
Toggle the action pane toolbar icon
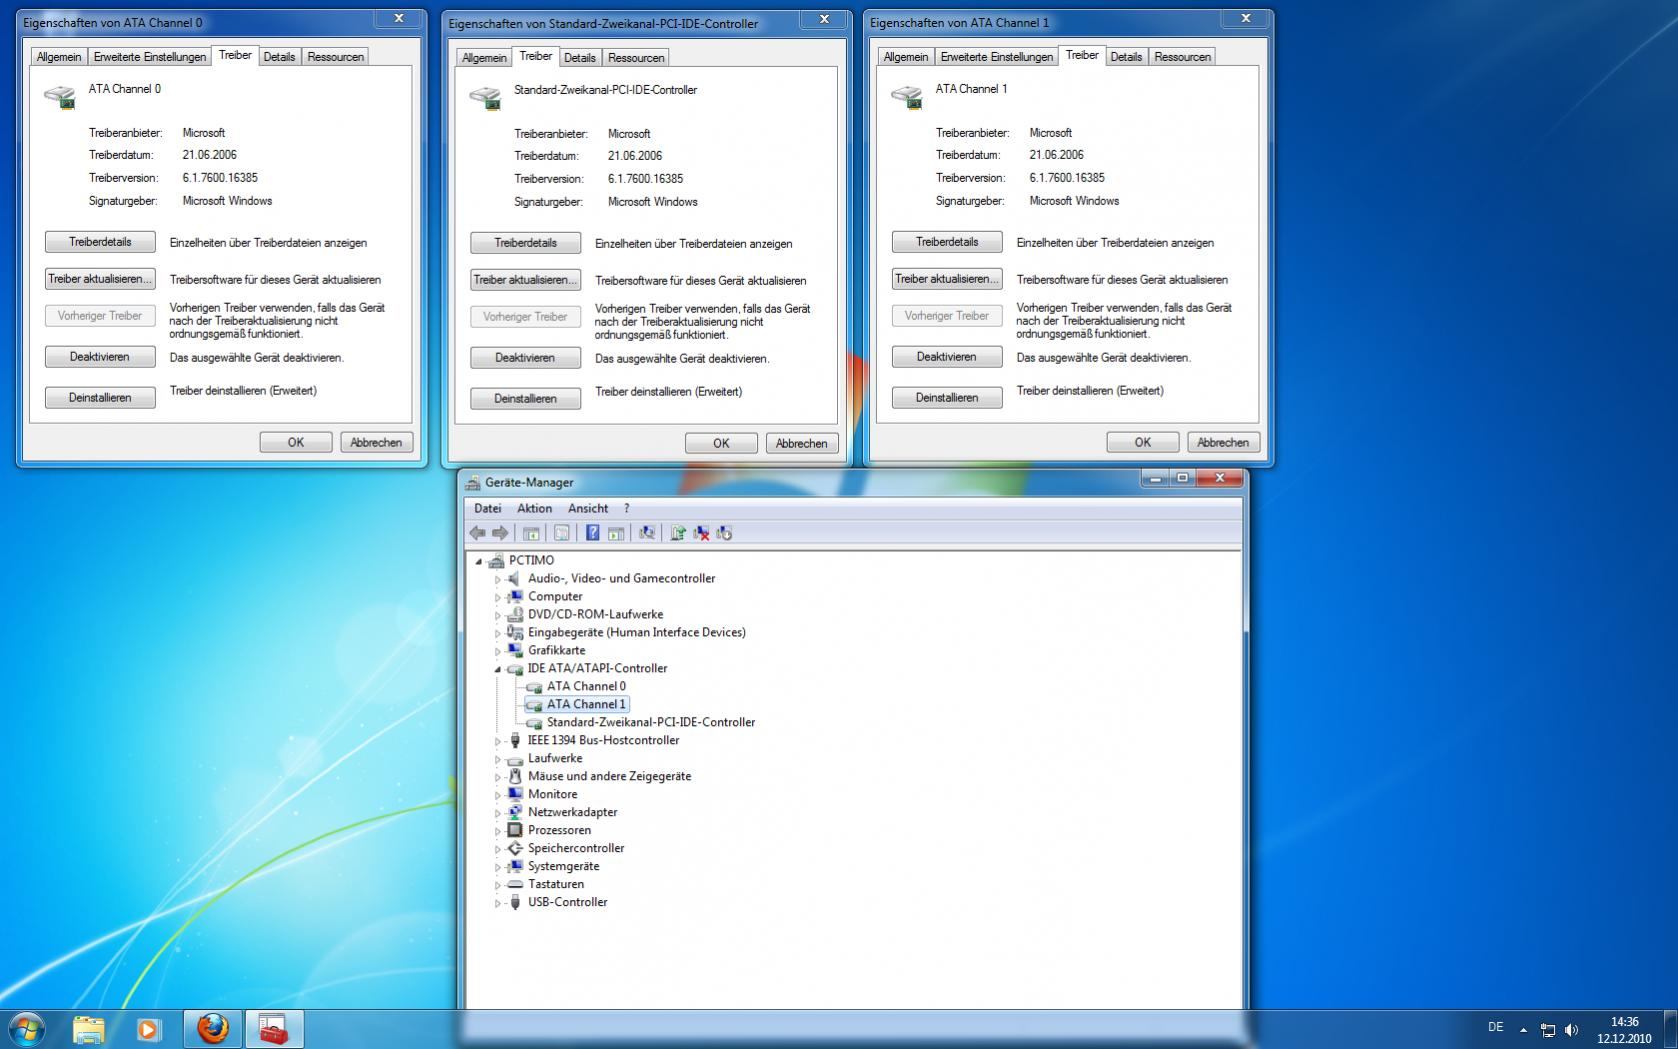[x=616, y=533]
